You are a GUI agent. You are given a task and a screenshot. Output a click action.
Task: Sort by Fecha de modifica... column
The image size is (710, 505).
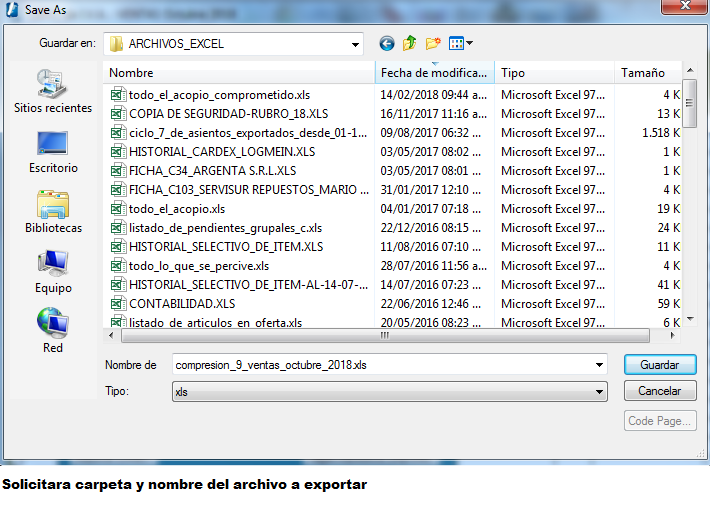click(435, 73)
